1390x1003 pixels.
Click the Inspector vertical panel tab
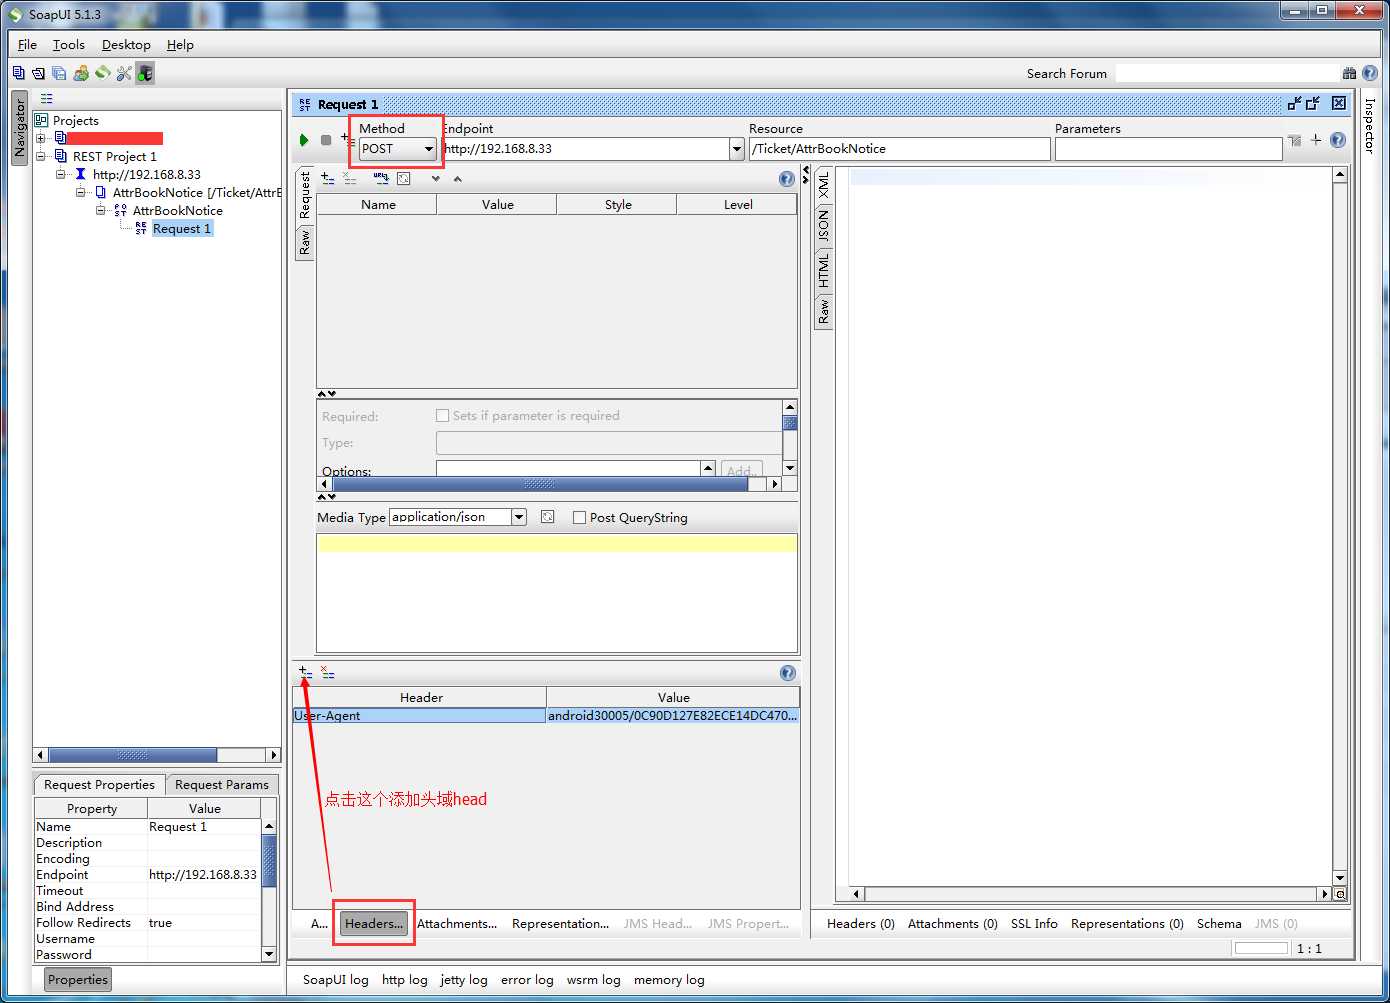pyautogui.click(x=1370, y=126)
